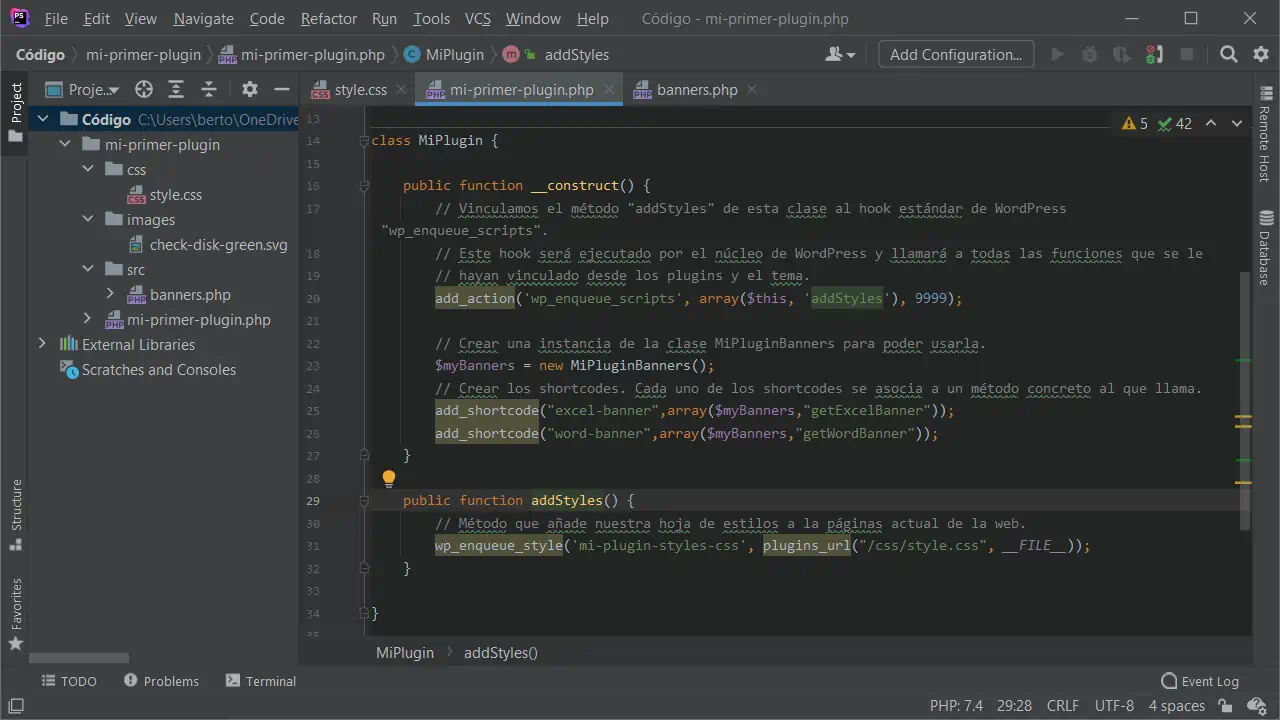Image resolution: width=1280 pixels, height=720 pixels.
Task: Select Scratches and Consoles in tree
Action: click(x=148, y=369)
